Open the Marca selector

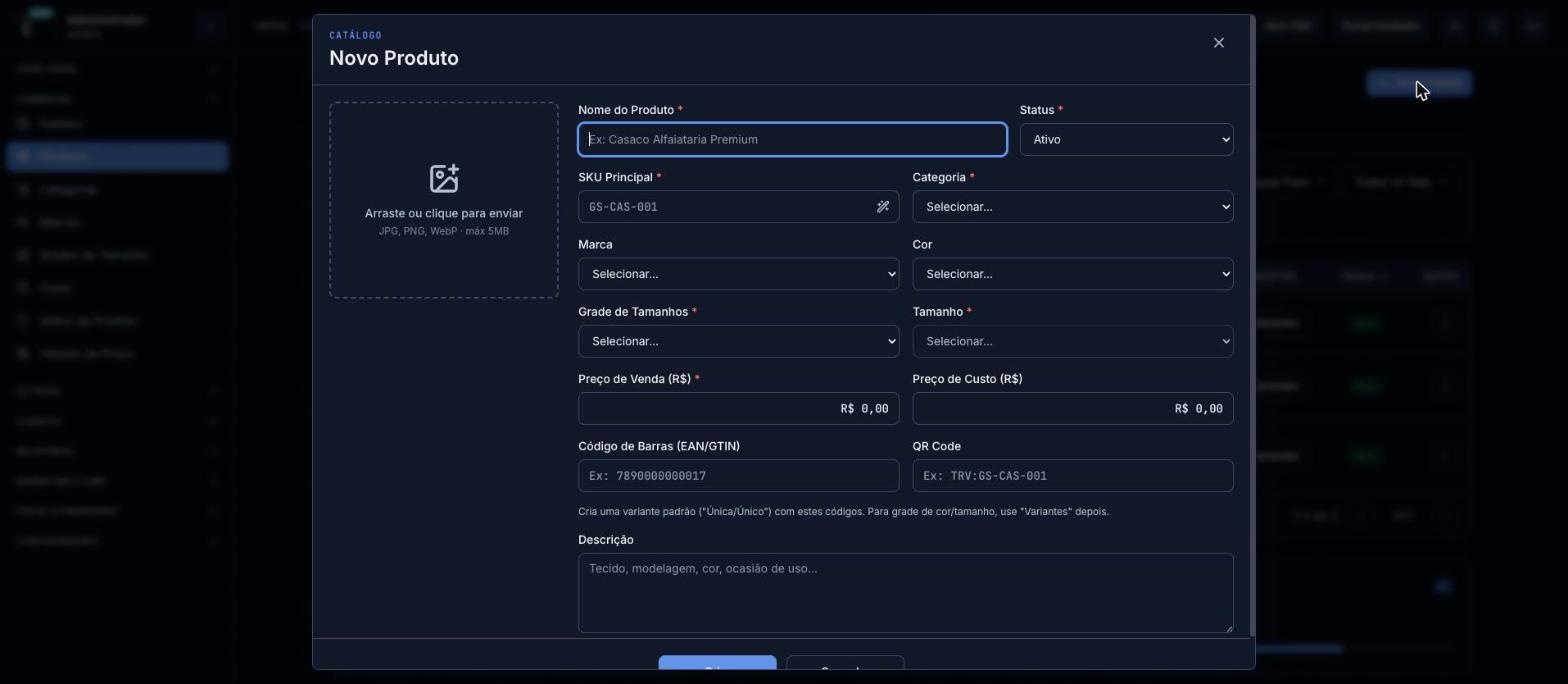point(738,274)
